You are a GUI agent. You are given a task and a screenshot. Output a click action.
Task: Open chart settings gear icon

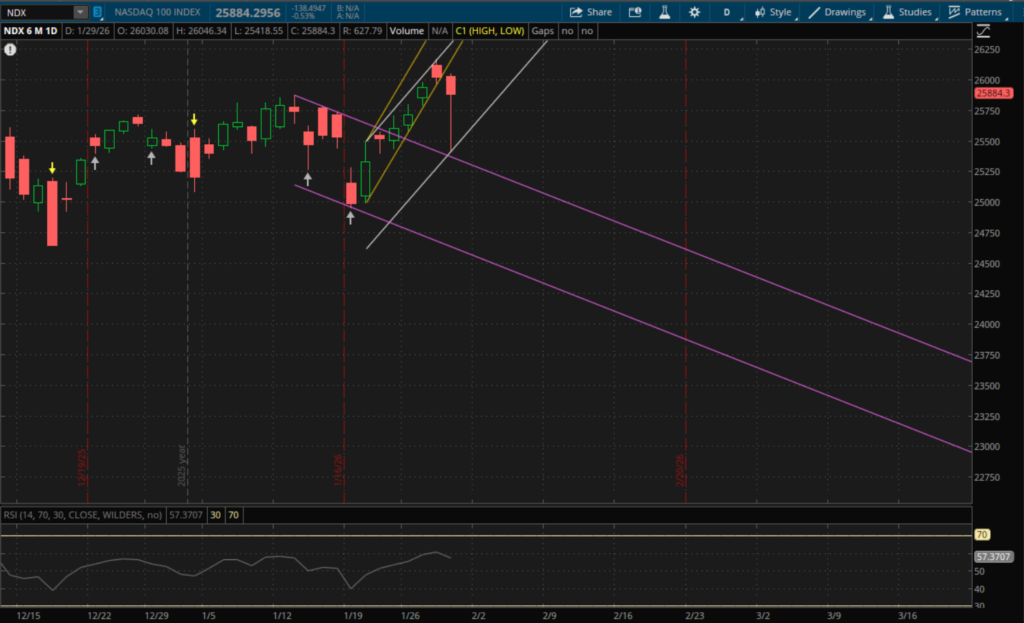695,12
